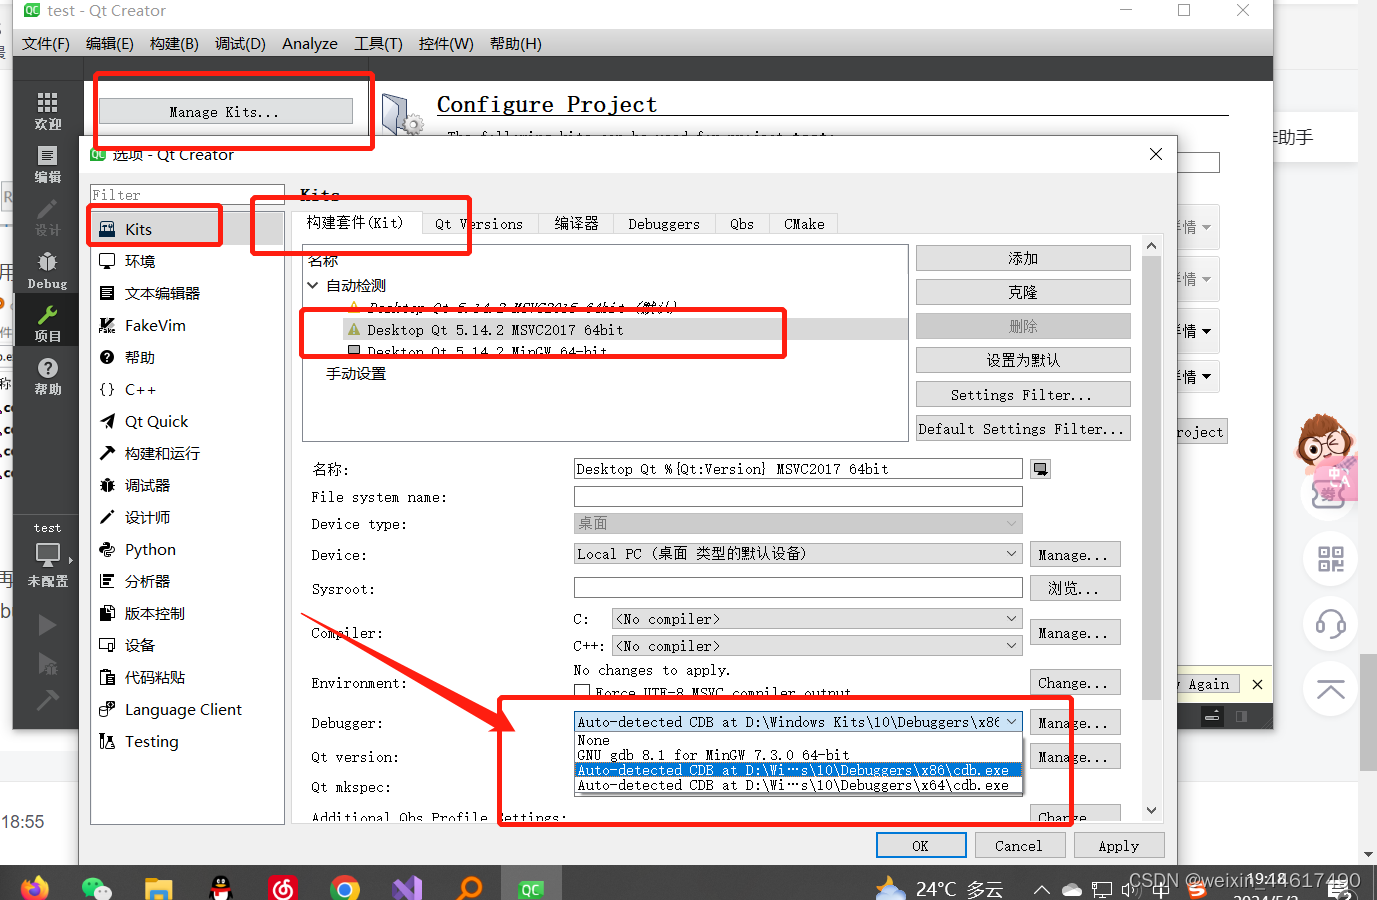Choose GNU gdb 8.1 for MinGW debugger
Image resolution: width=1377 pixels, height=900 pixels.
click(798, 755)
